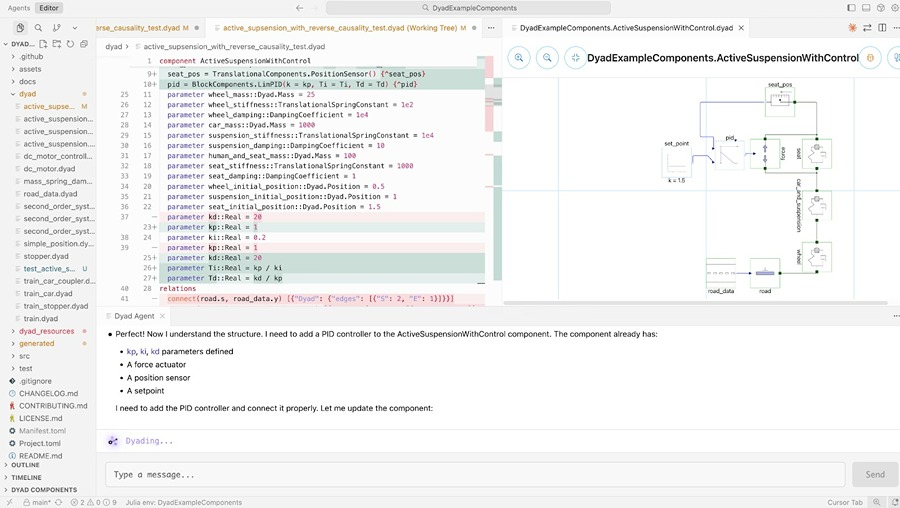Screen dimensions: 900x508
Task: Open the Source Control view icon
Action: point(56,28)
